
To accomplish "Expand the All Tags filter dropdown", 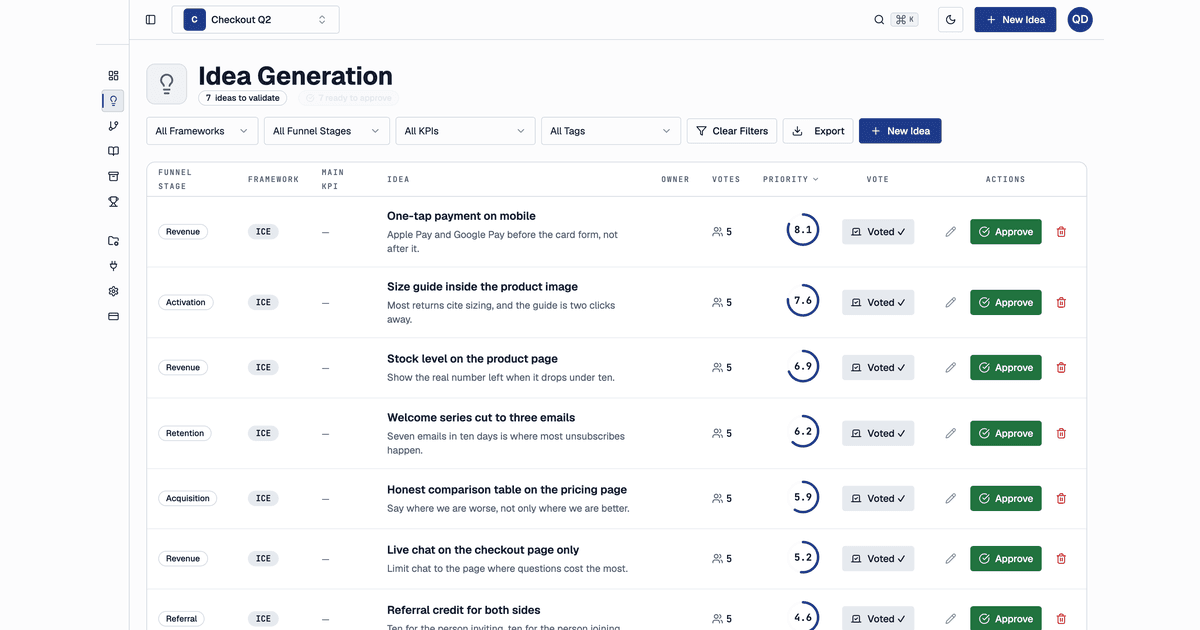I will coord(611,131).
